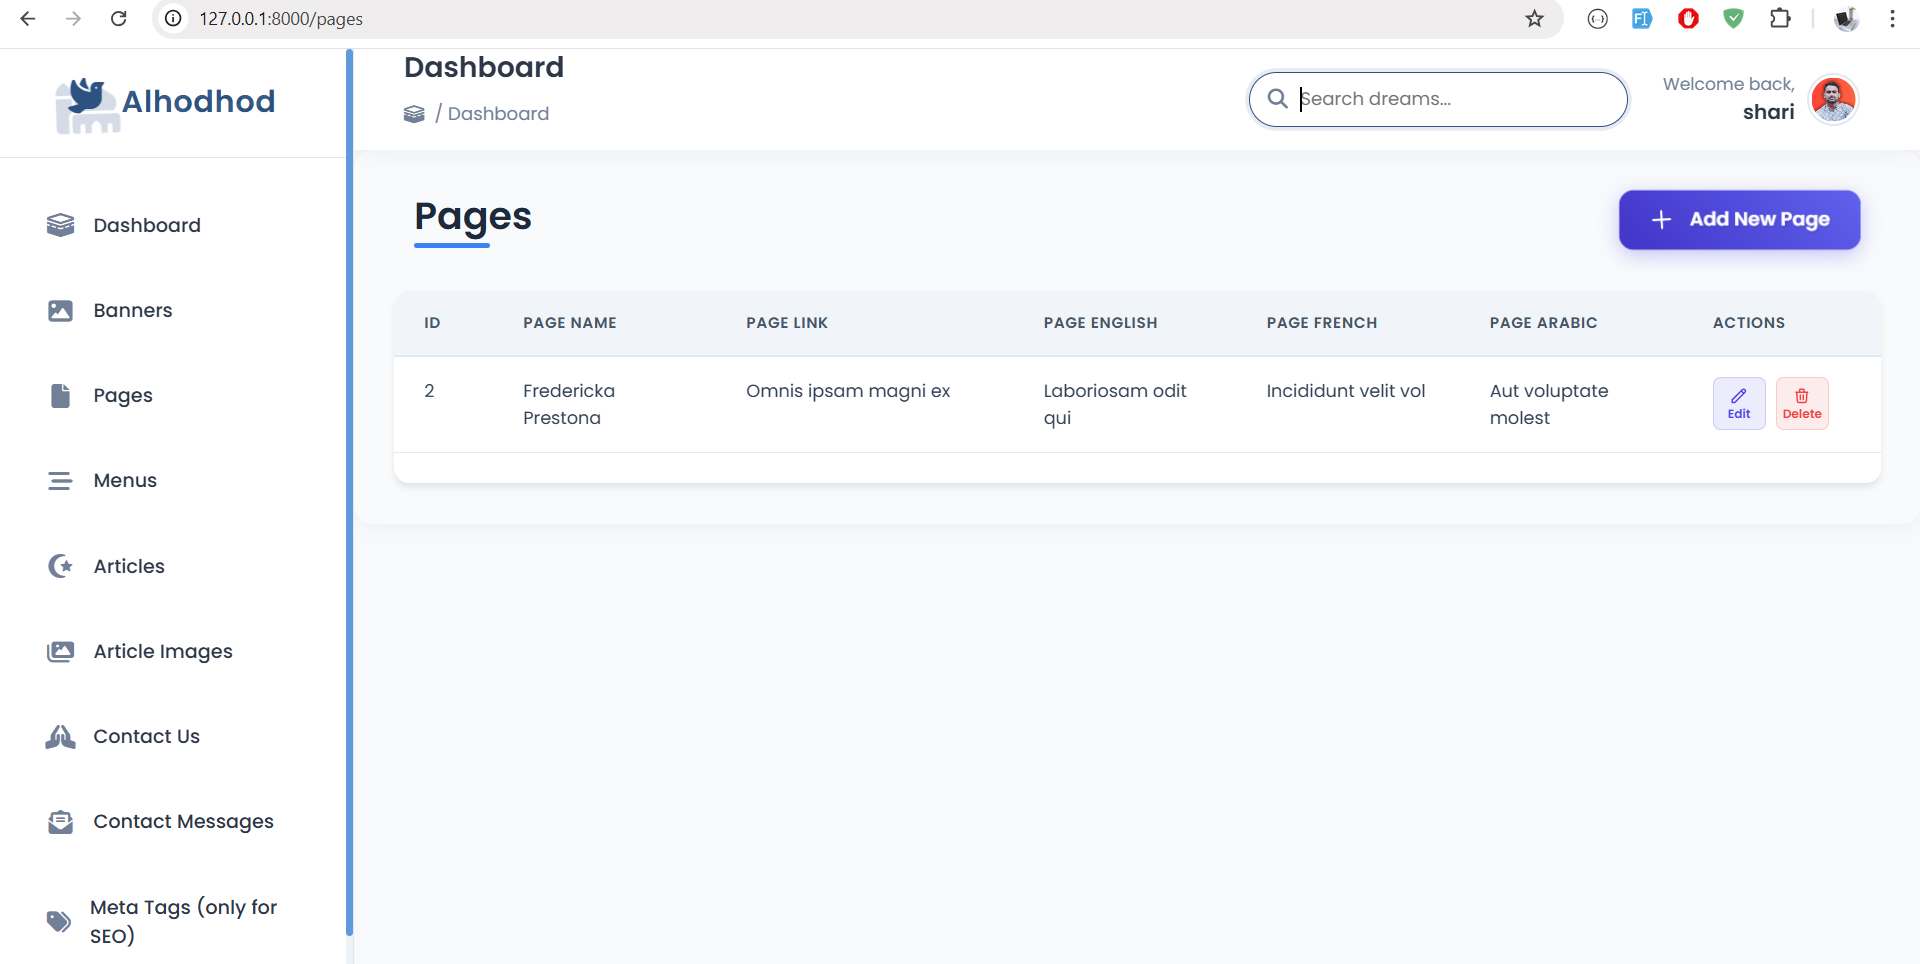This screenshot has height=964, width=1920.
Task: Open Dashboard from the sidebar
Action: pos(146,225)
